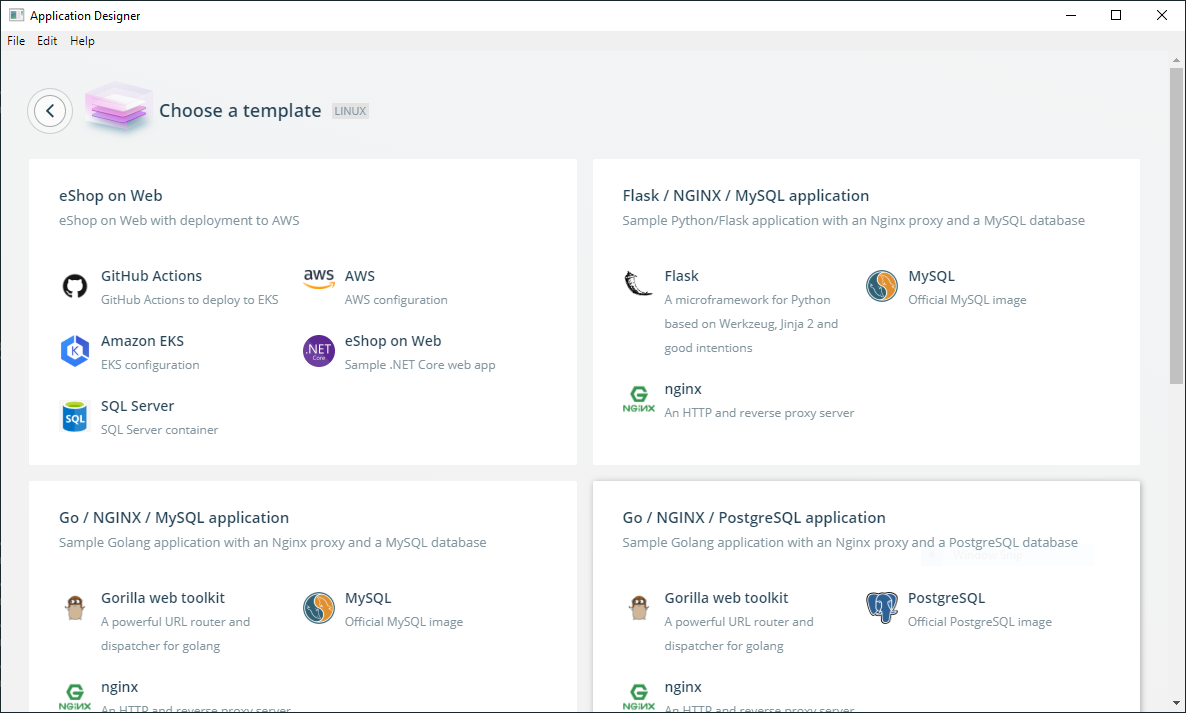
Task: Open the Help menu
Action: tap(82, 41)
